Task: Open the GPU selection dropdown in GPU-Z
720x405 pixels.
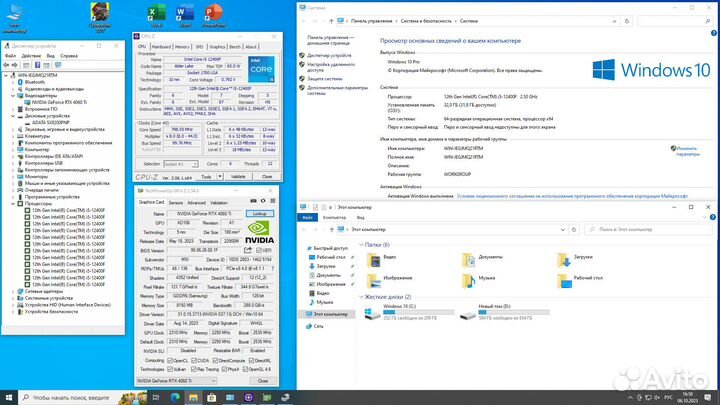Action: (x=176, y=381)
